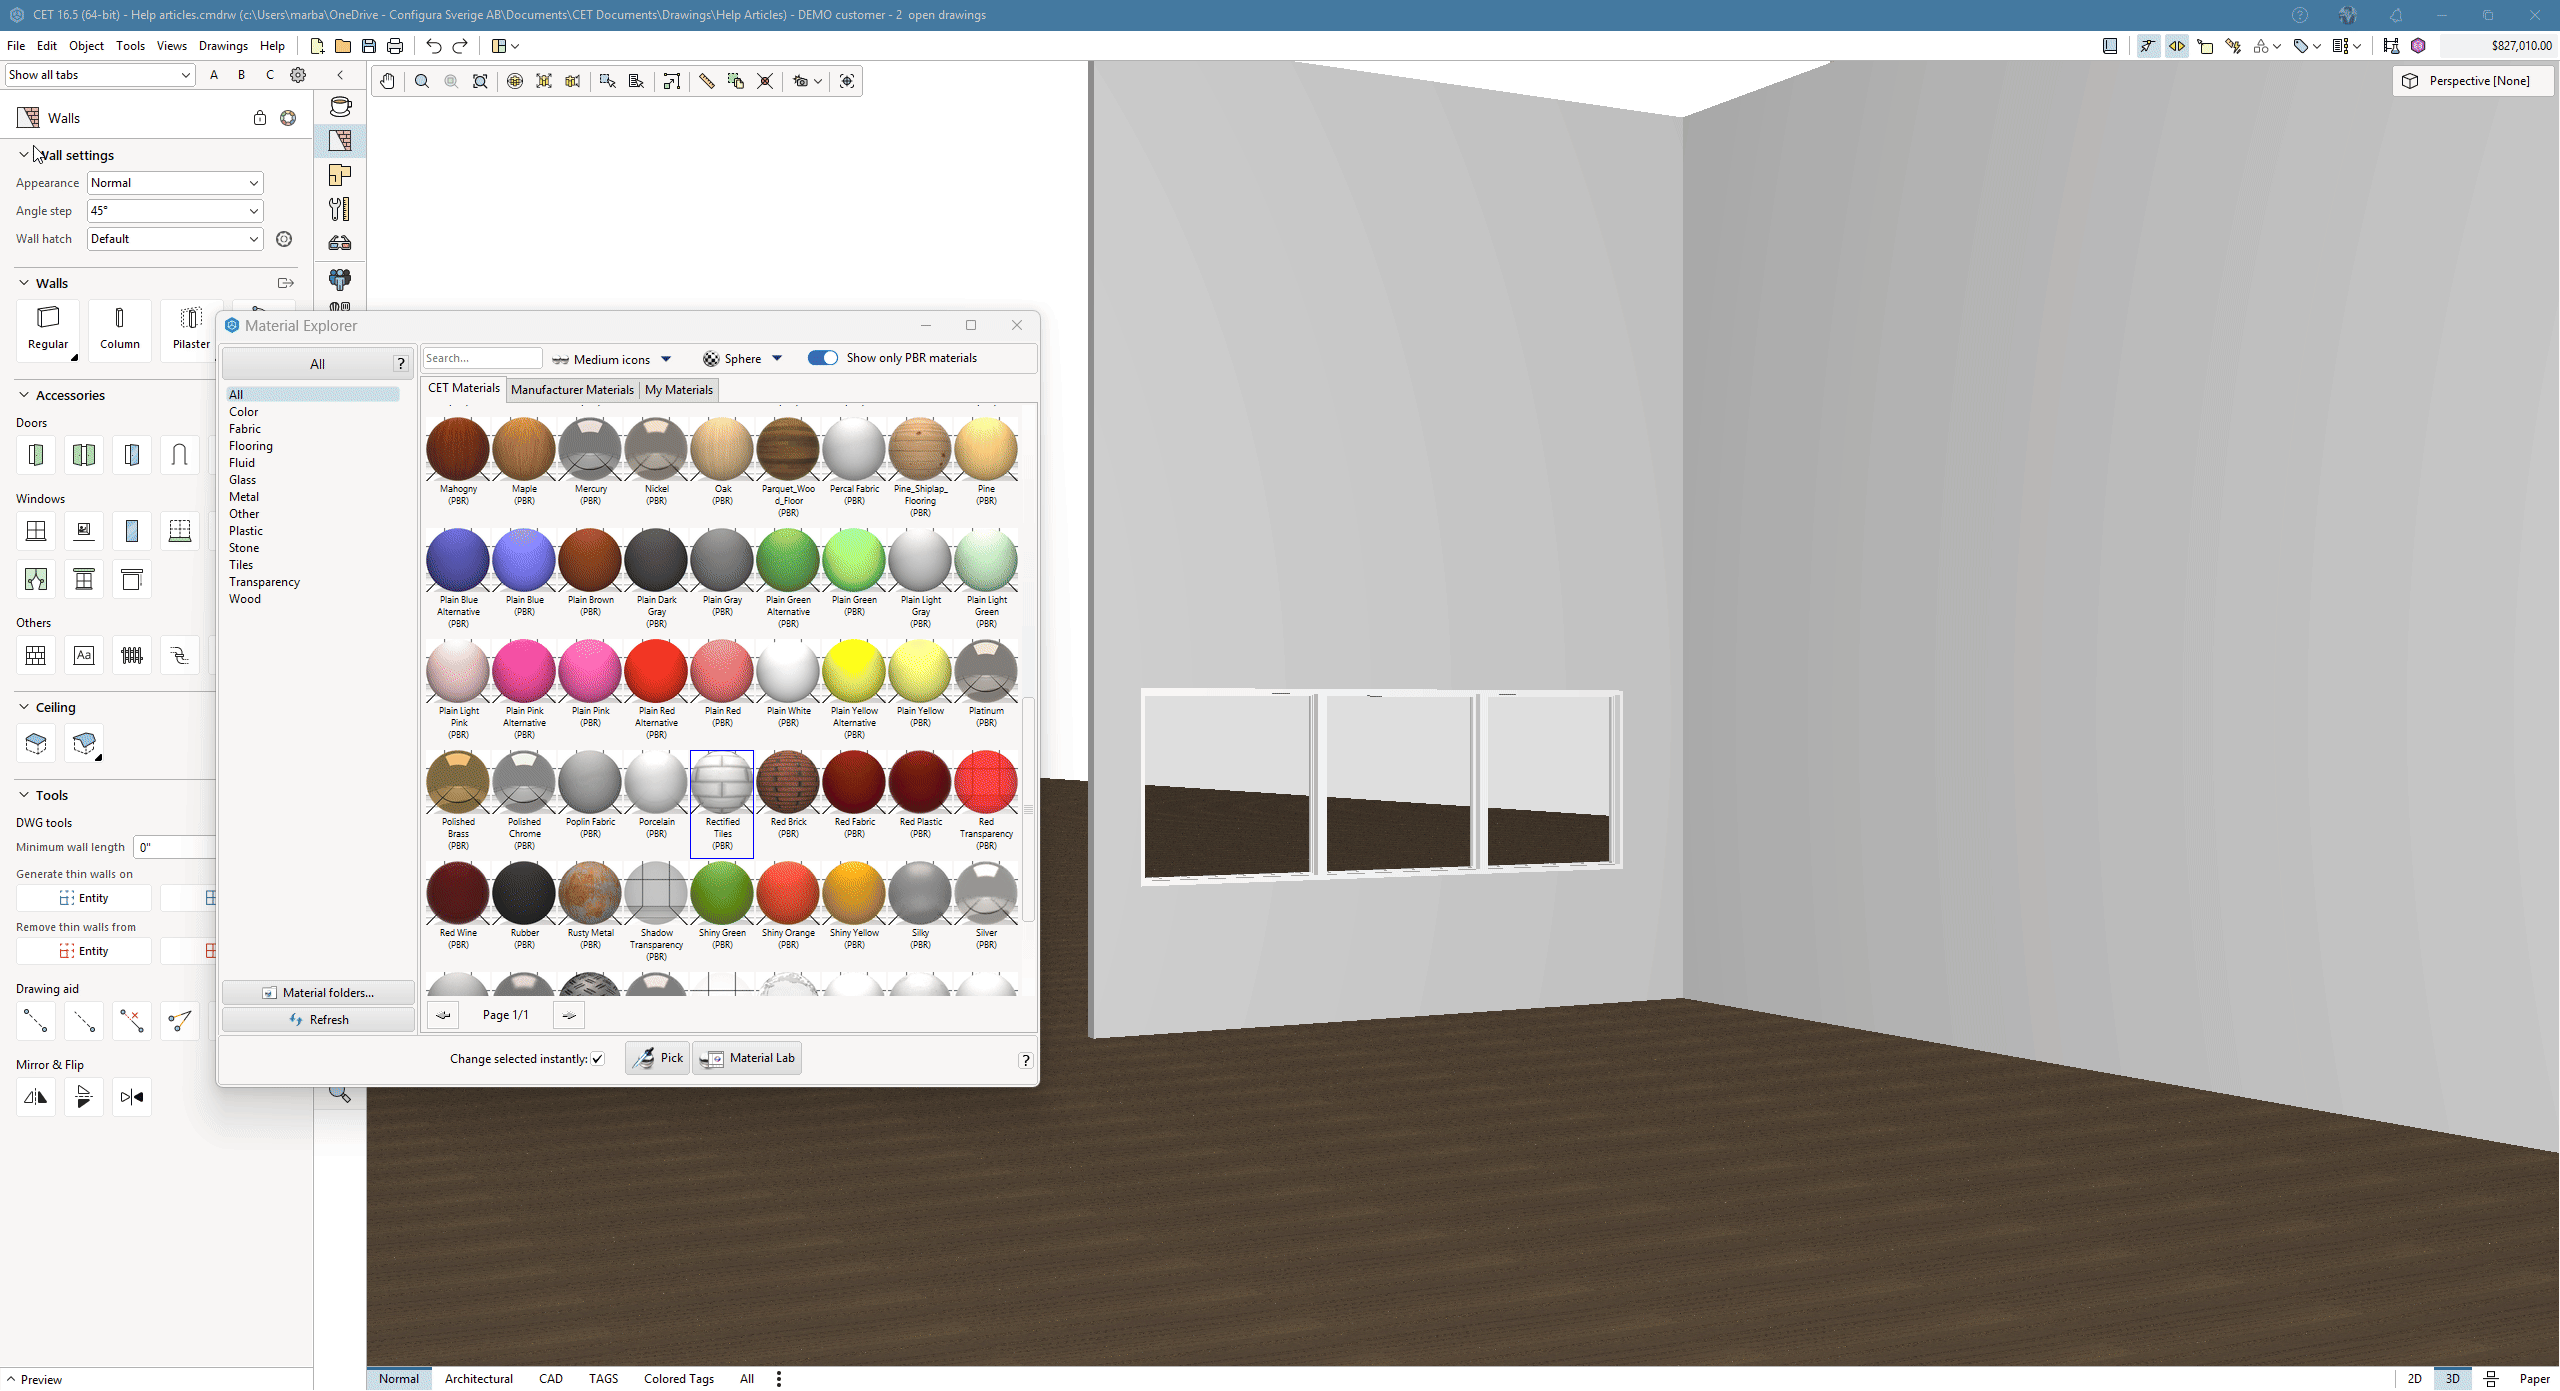Click the Print icon
The width and height of the screenshot is (2560, 1391).
click(395, 46)
